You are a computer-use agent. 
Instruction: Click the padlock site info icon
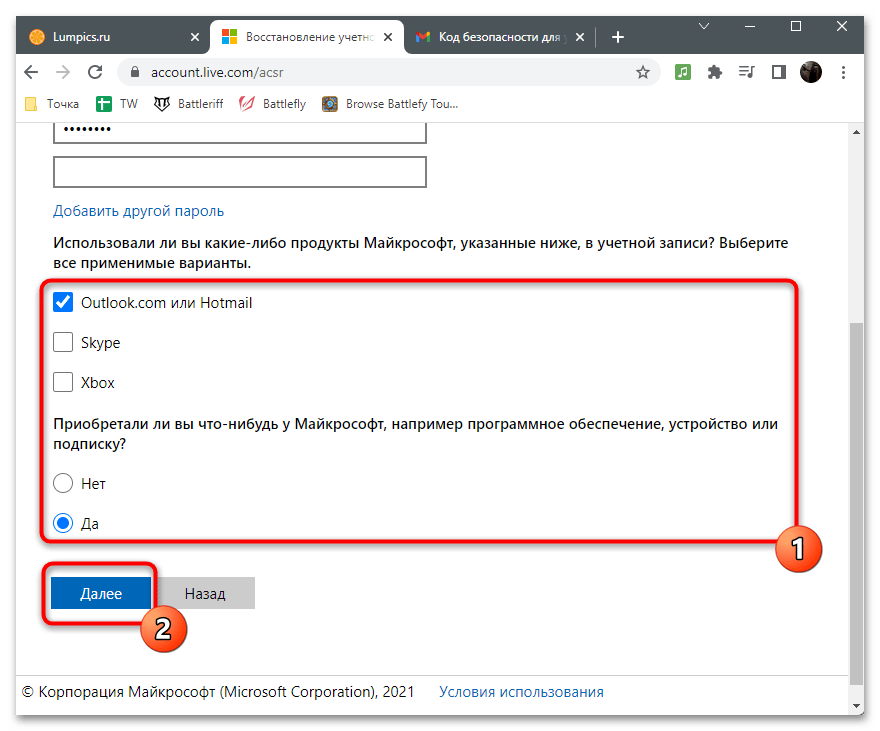tap(134, 72)
